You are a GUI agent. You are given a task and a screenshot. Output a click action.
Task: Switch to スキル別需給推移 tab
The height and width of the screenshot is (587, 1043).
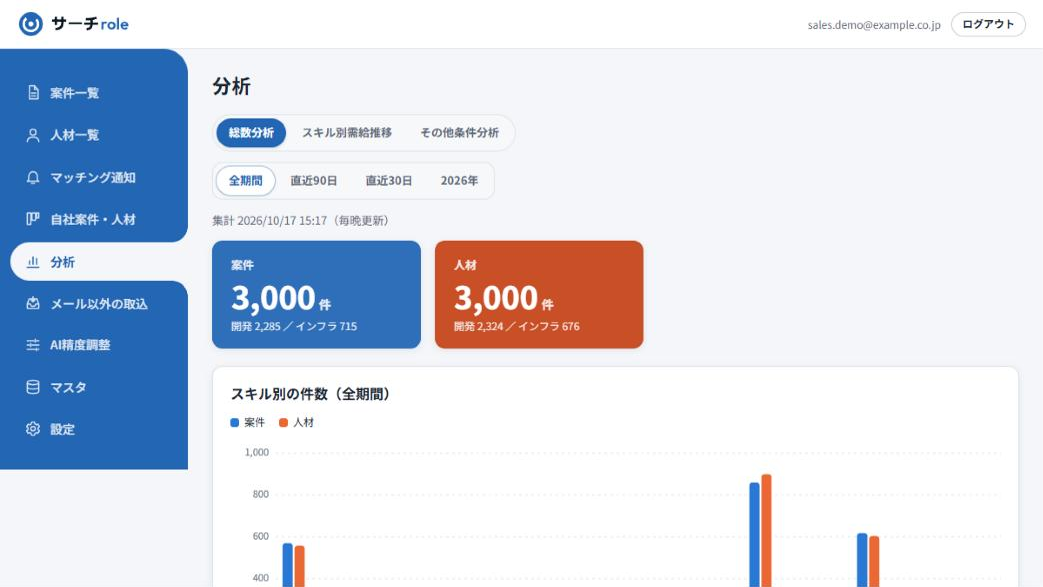[347, 132]
